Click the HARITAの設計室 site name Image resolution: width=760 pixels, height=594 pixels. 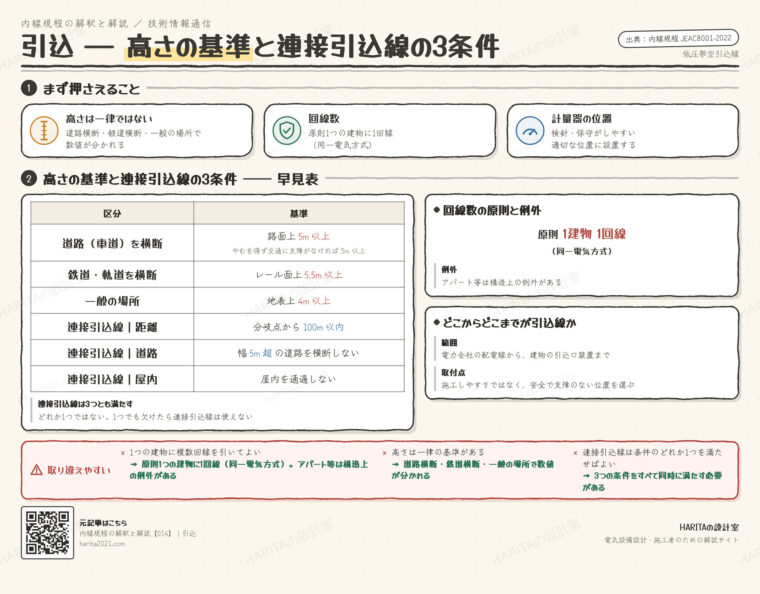[709, 527]
